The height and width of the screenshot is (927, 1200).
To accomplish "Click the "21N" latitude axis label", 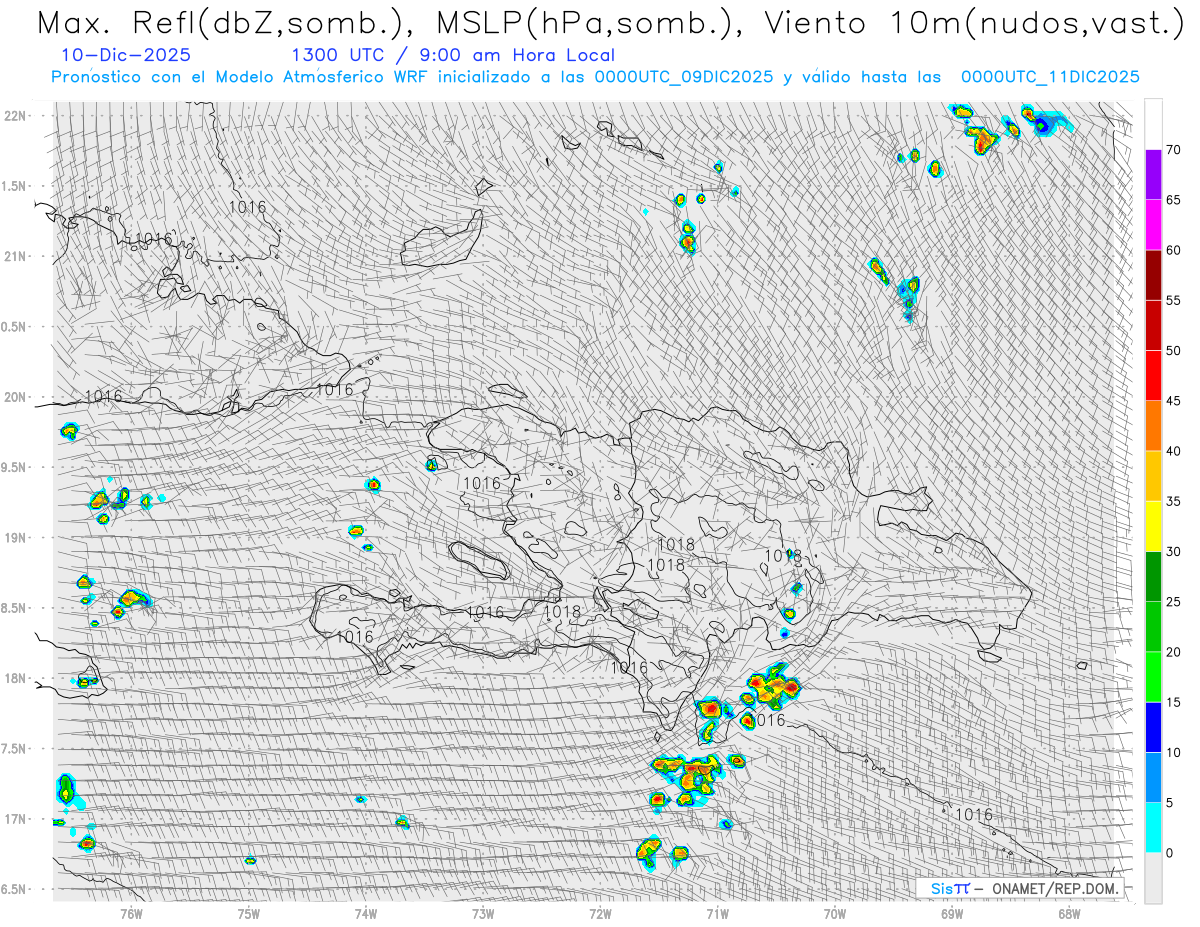I will pyautogui.click(x=17, y=256).
